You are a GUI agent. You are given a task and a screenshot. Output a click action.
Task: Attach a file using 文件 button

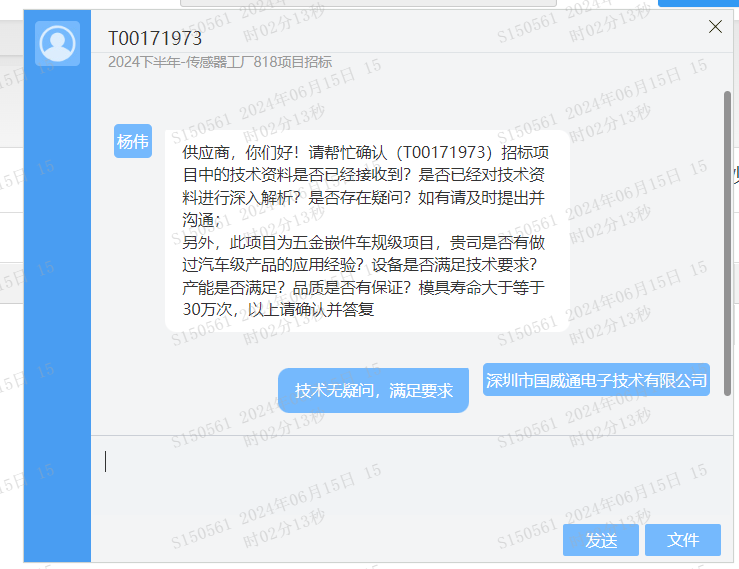[x=682, y=540]
